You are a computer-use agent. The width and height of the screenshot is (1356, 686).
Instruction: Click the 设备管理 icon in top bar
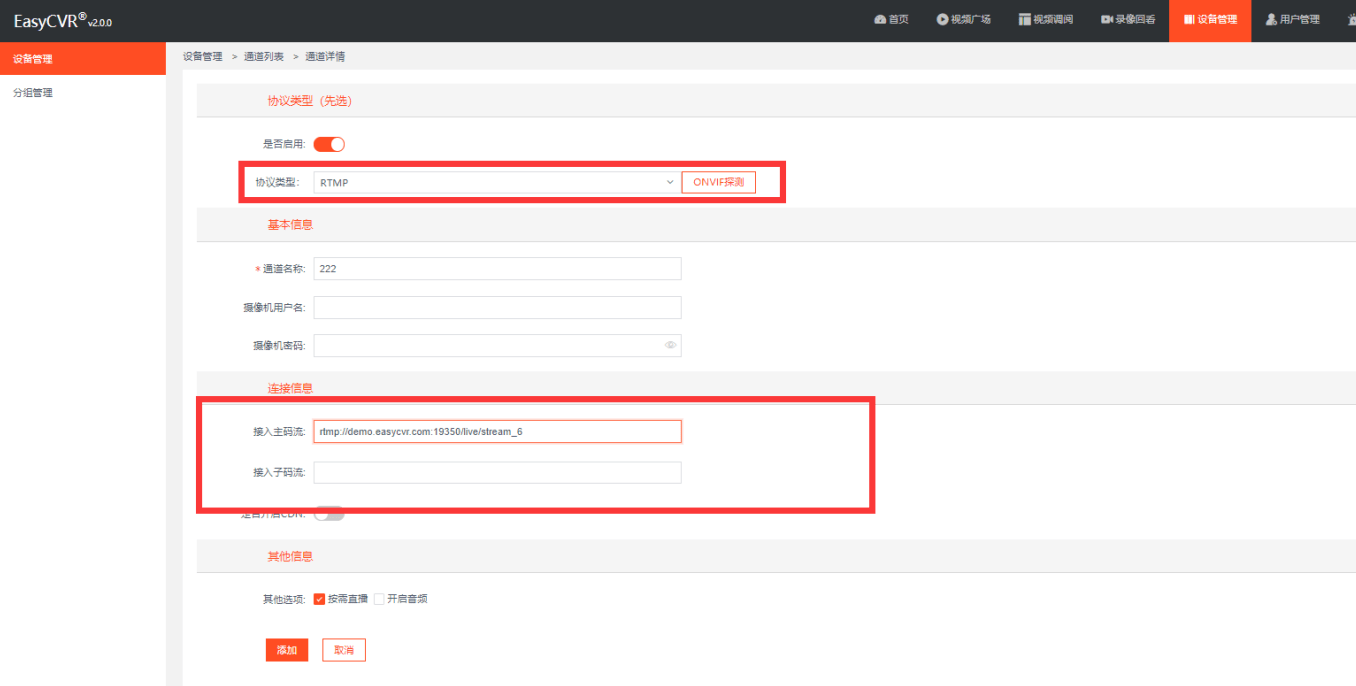point(1189,20)
